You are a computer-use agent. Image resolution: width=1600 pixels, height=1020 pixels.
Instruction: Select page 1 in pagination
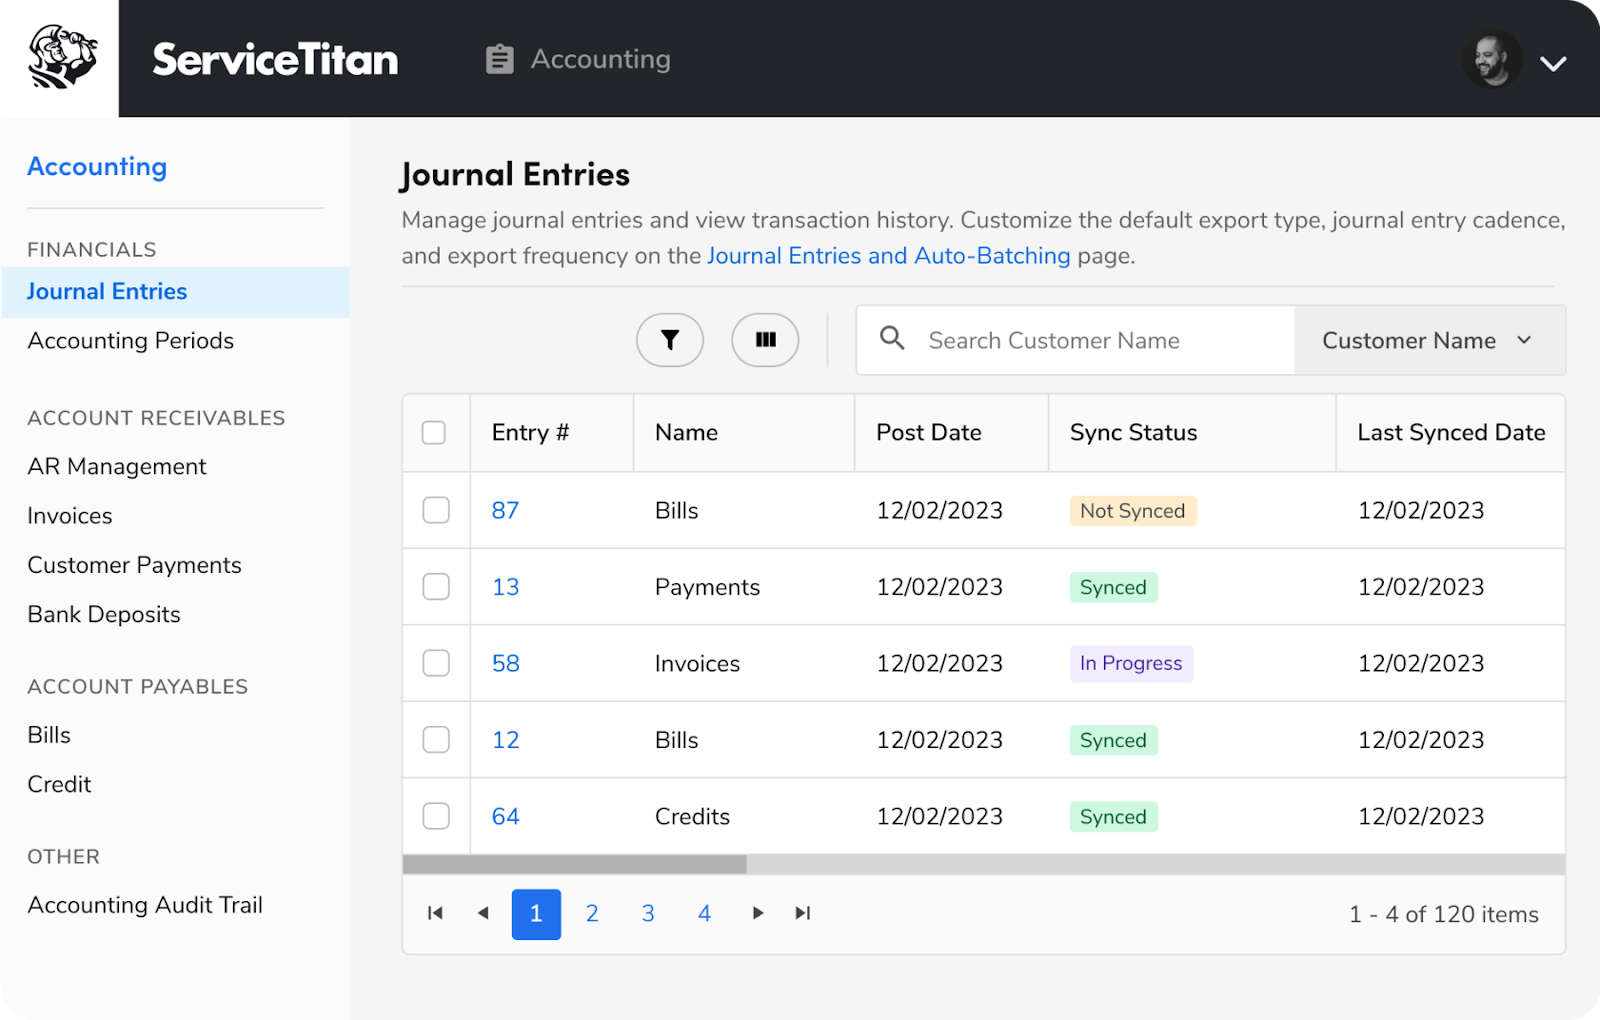pos(536,914)
